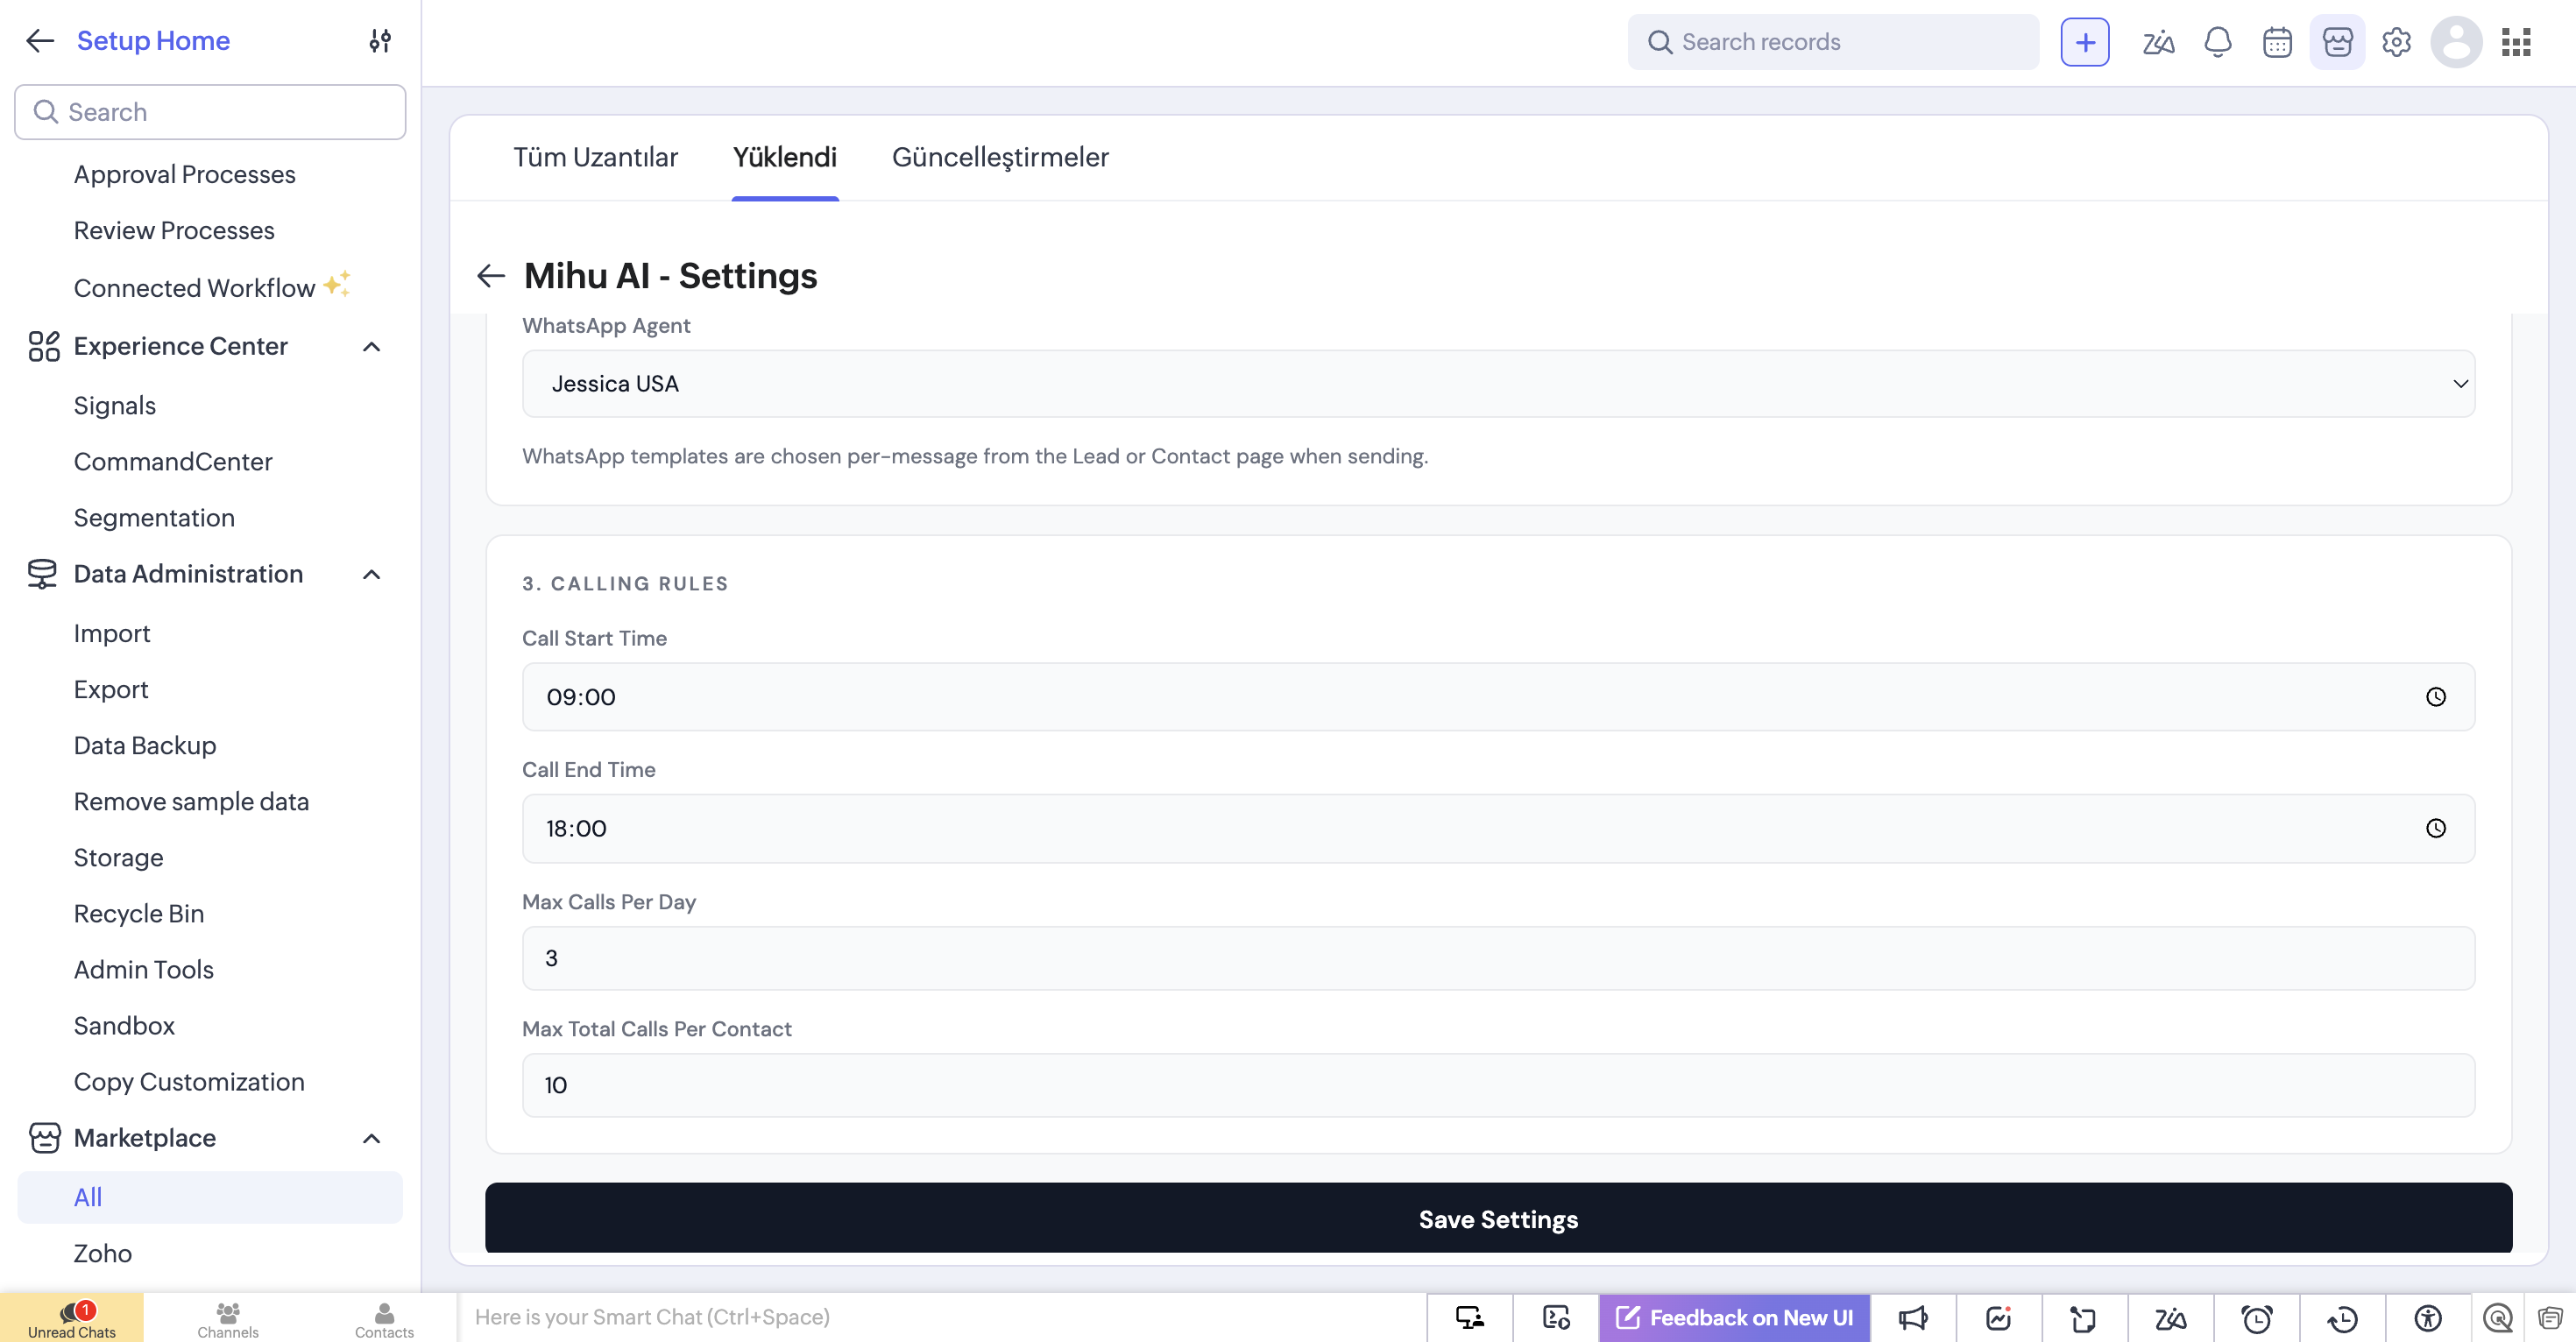Click the Save Settings button
Viewport: 2576px width, 1342px height.
coord(1498,1218)
